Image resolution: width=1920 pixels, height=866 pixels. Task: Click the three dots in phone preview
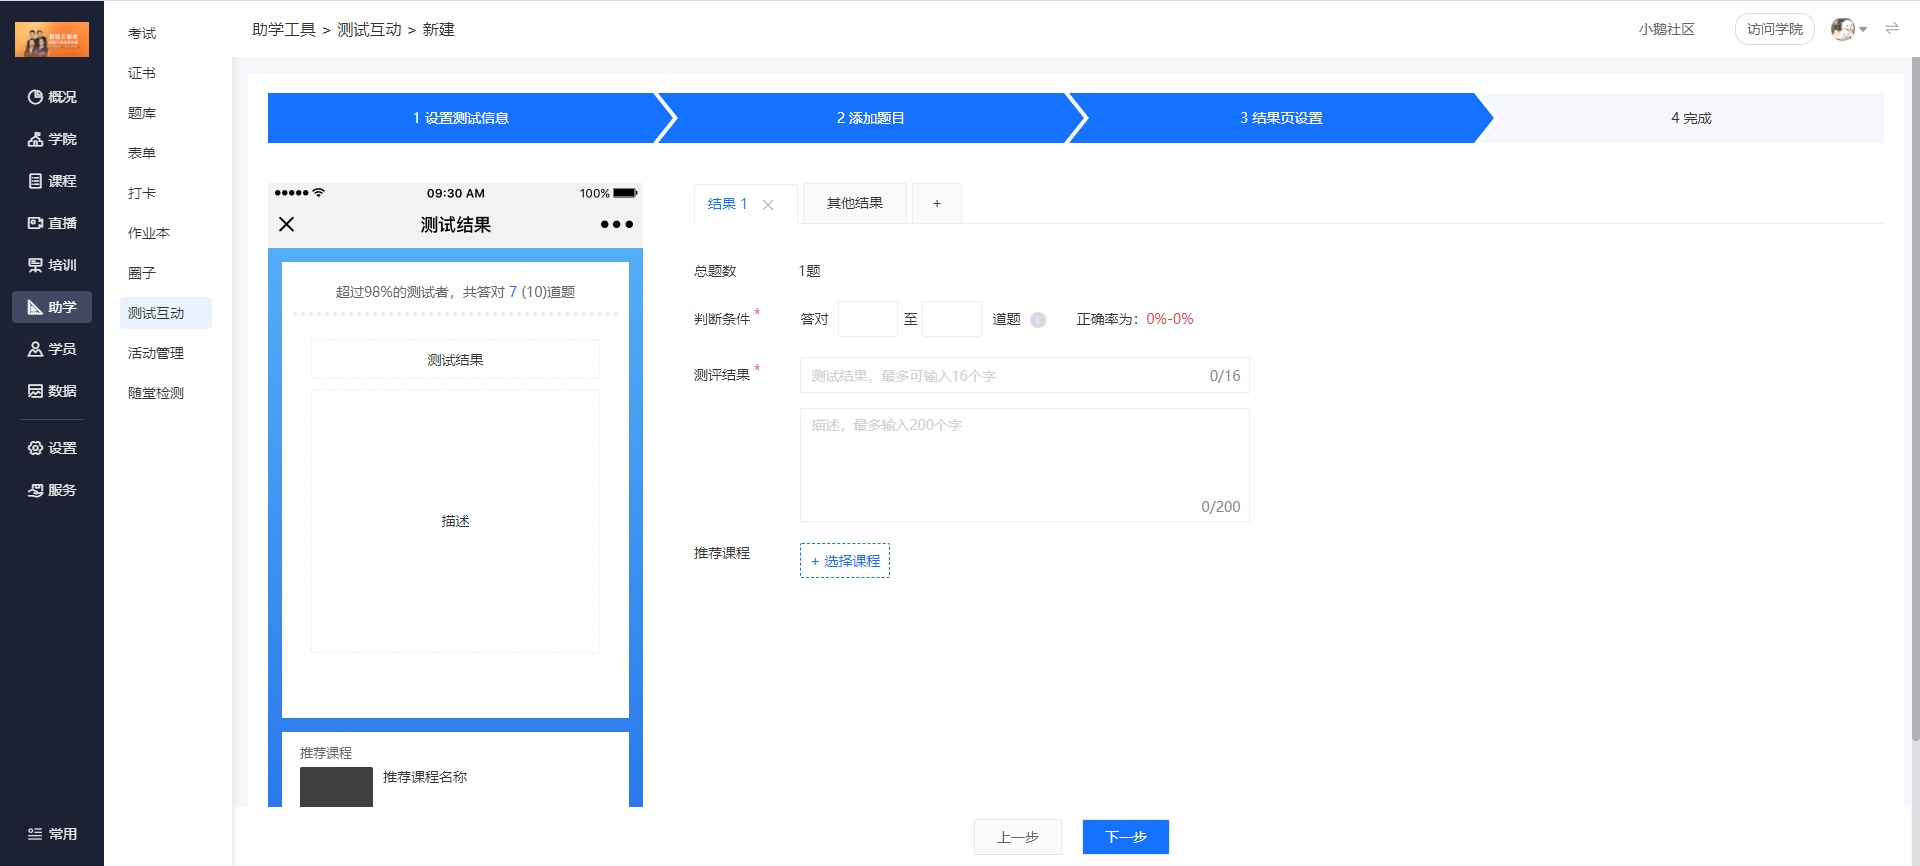point(616,225)
